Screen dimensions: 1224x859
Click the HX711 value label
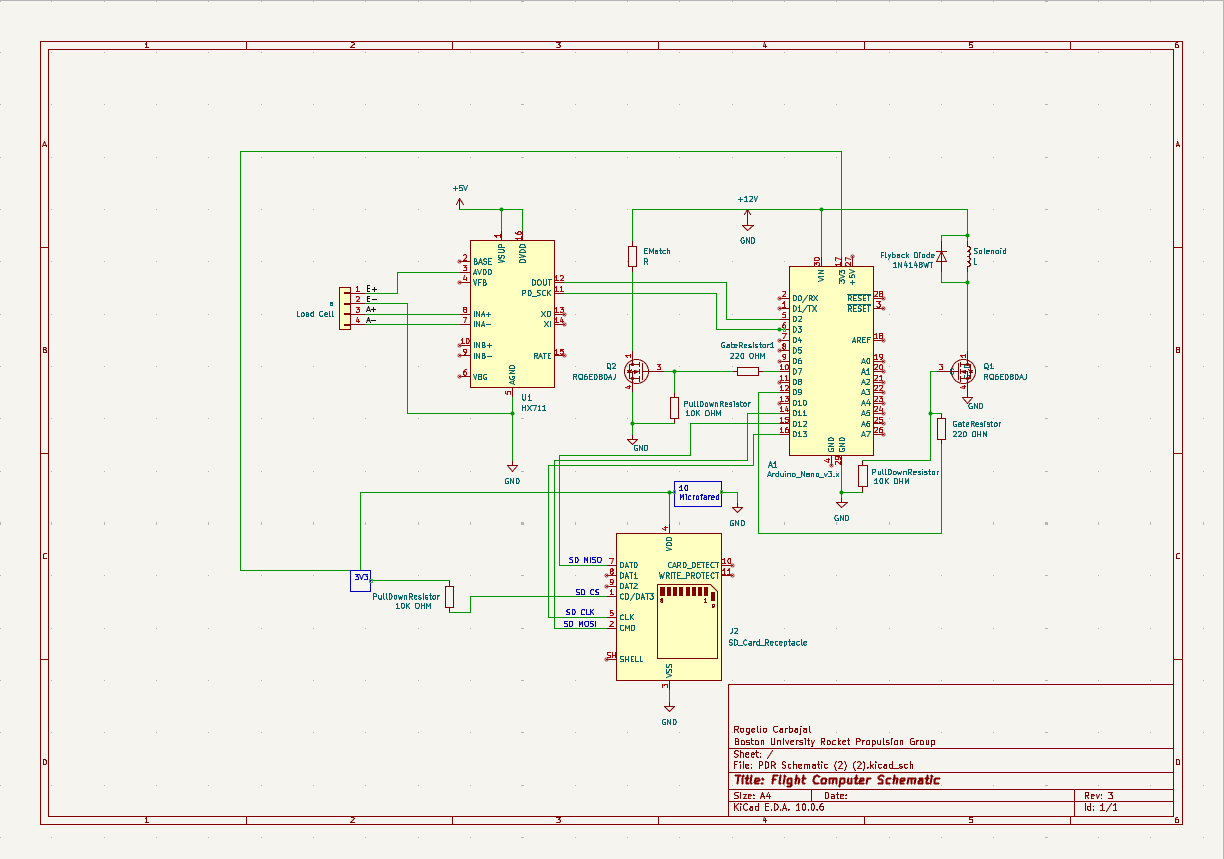pos(534,408)
